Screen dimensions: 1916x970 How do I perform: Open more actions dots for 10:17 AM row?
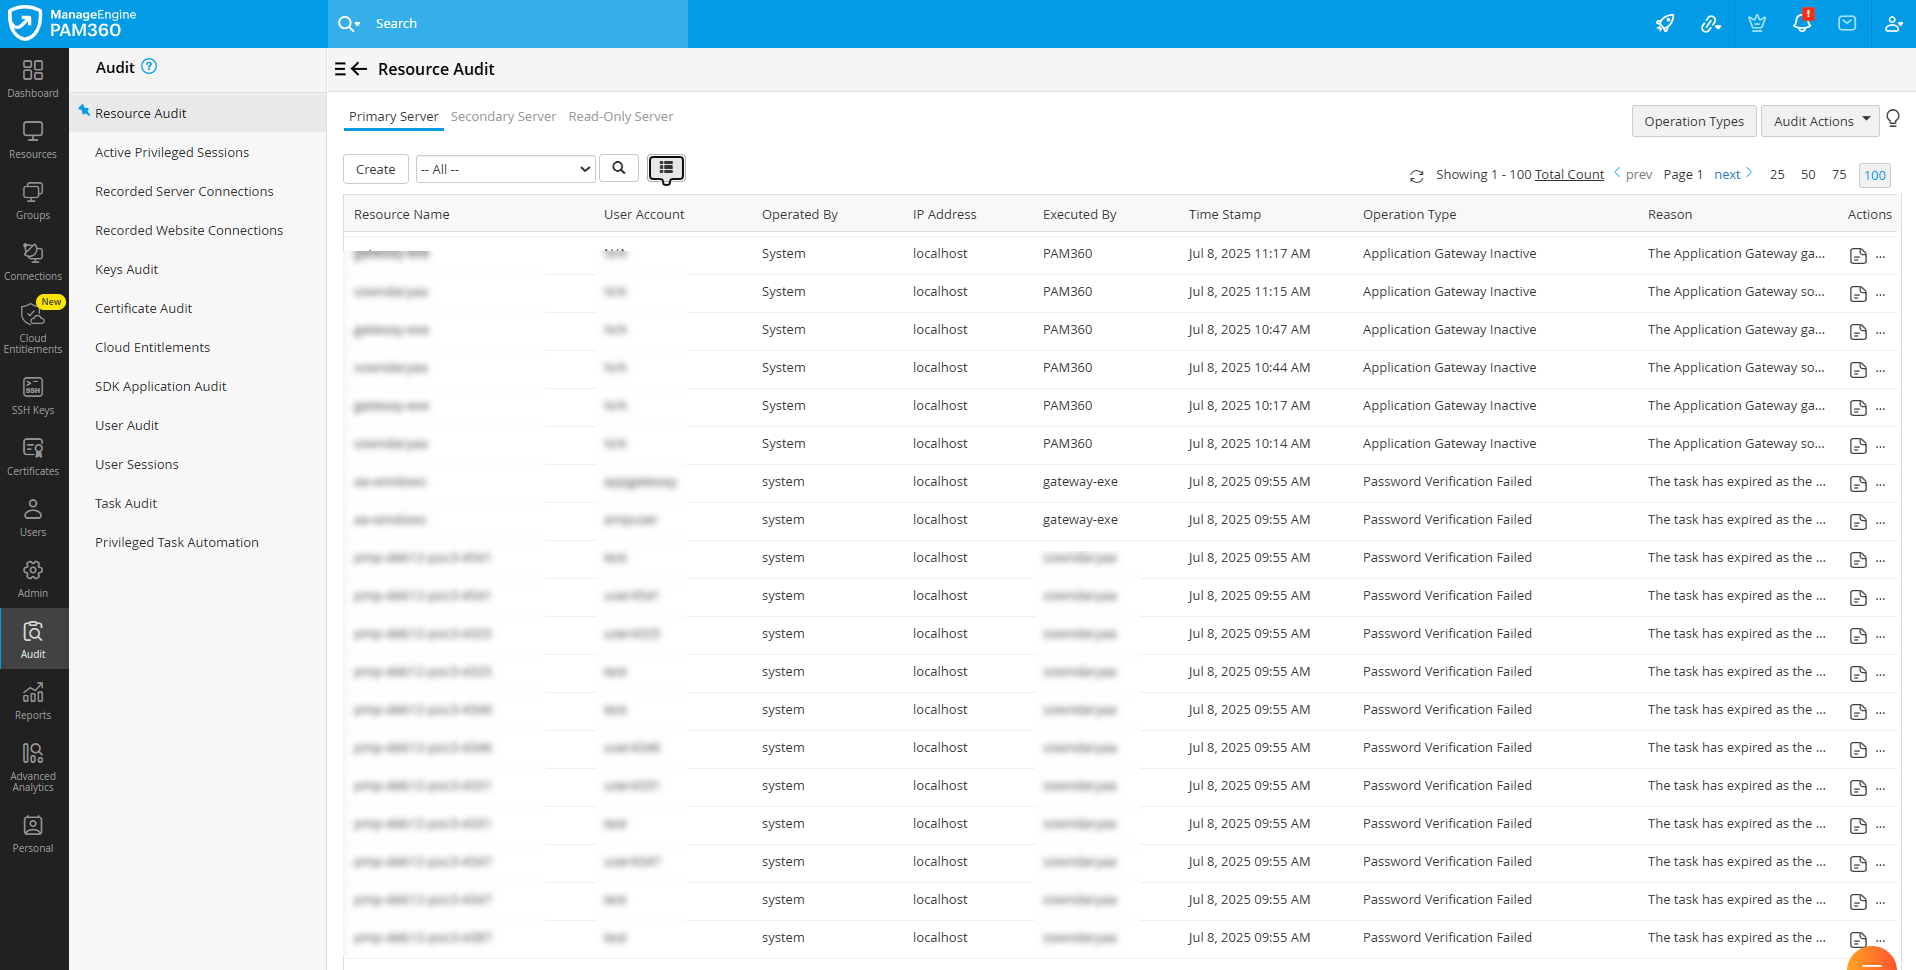pos(1881,408)
